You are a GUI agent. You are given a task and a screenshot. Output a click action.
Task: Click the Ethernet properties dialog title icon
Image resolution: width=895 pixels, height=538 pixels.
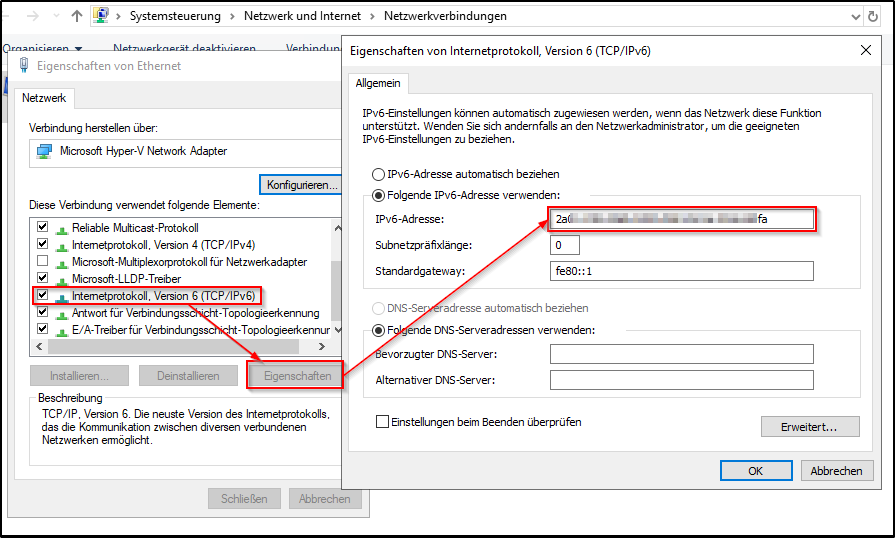coord(24,66)
